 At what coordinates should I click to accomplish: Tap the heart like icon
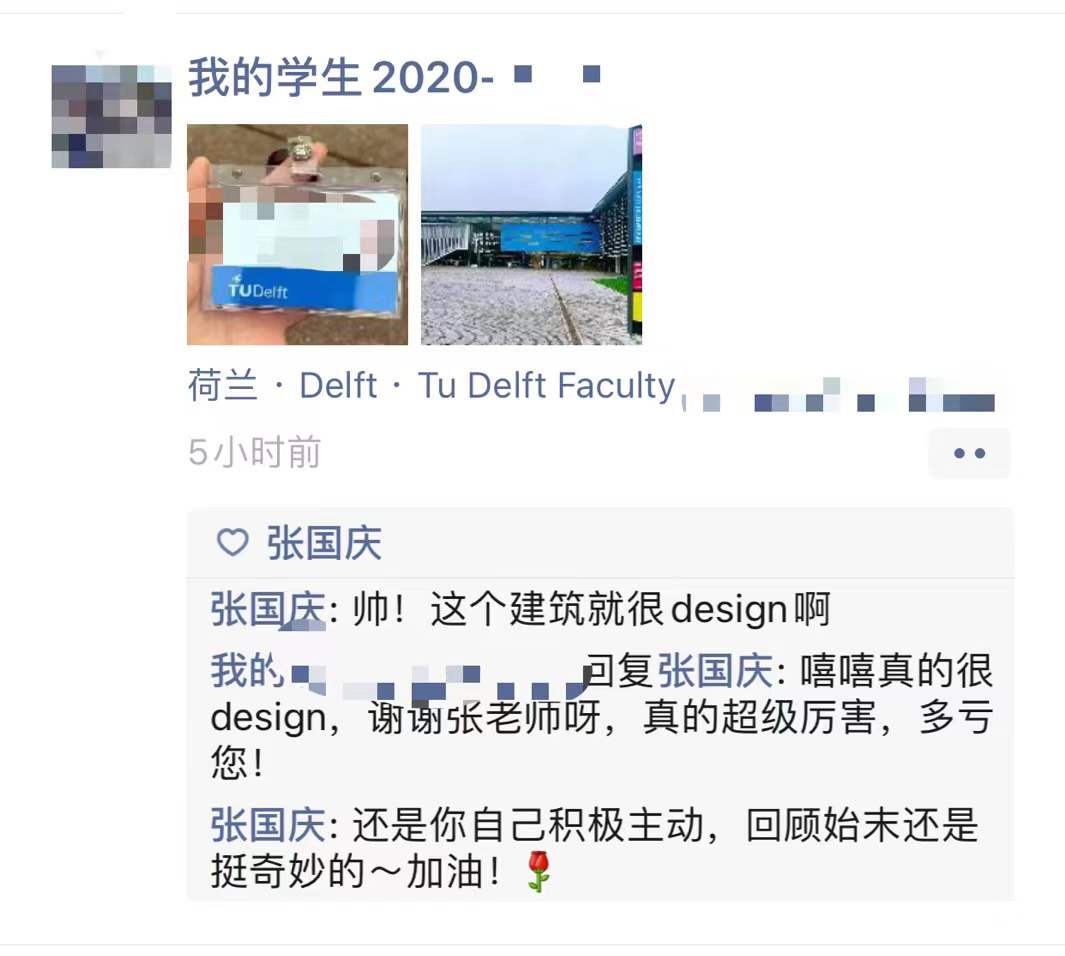pos(232,543)
